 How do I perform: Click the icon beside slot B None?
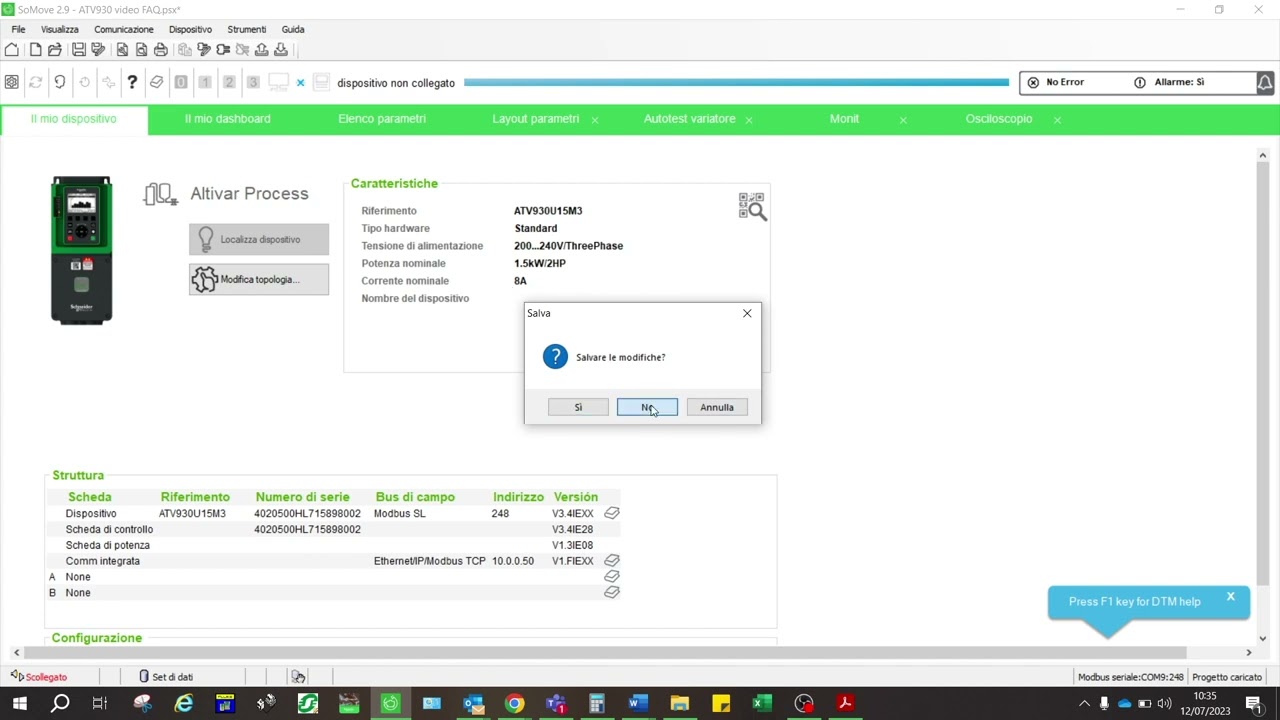[x=612, y=593]
